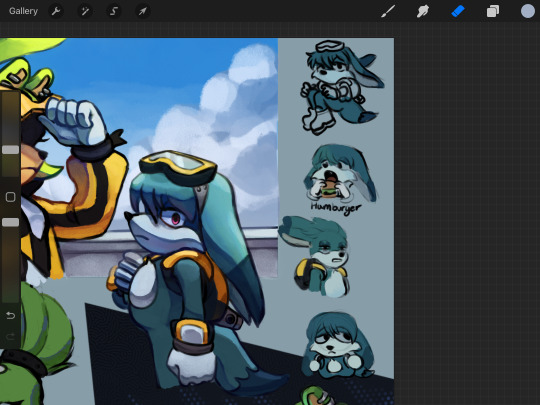Screen dimensions: 540x405
Task: Click the brush size slider handle
Action: [x=10, y=149]
